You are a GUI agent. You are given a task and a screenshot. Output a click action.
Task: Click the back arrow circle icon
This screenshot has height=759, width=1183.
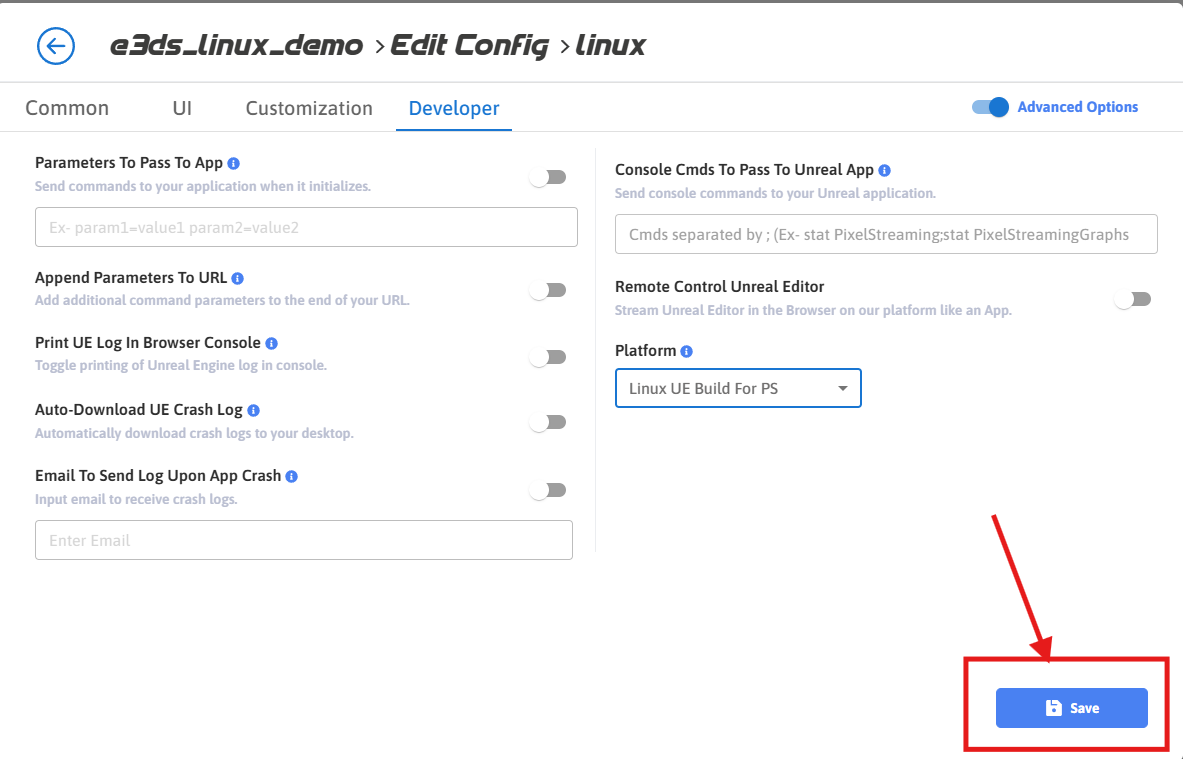pos(56,45)
